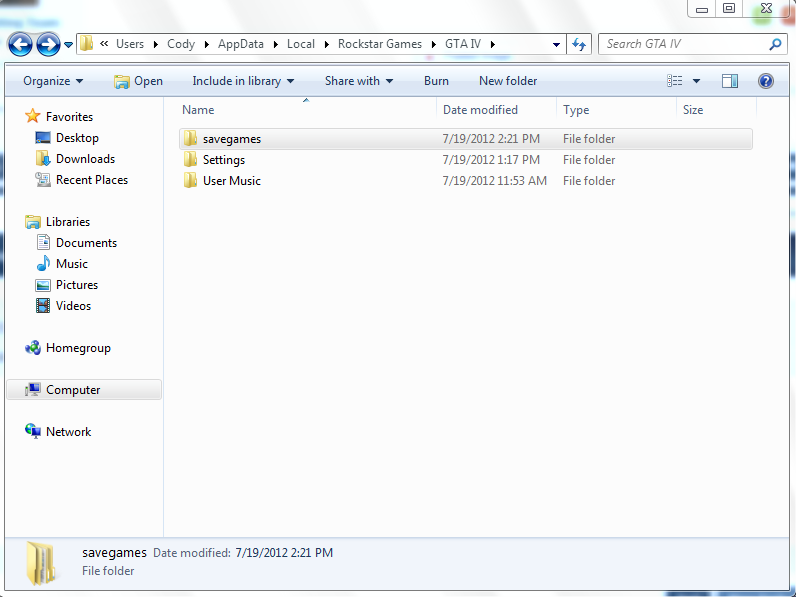Open Help with the question mark icon
Screen dimensions: 796x597
(766, 81)
